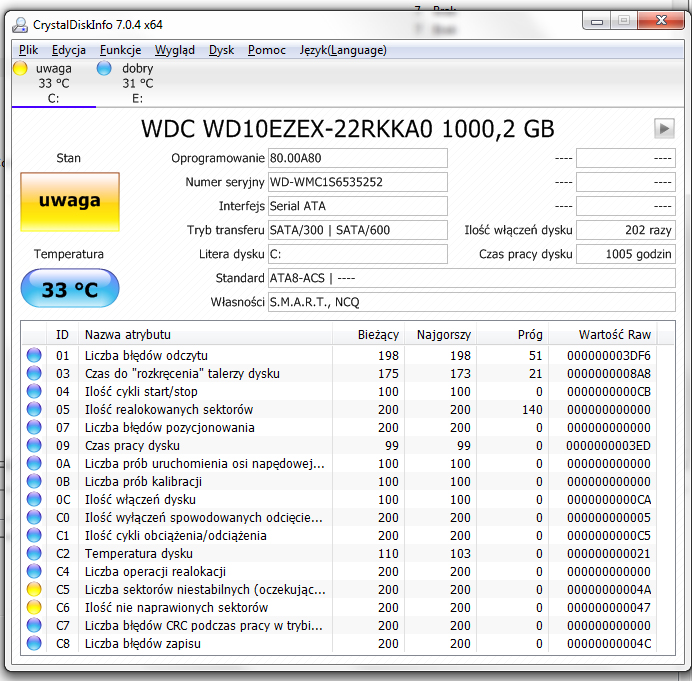Minimize the CrystalDiskInfo window

tap(597, 21)
